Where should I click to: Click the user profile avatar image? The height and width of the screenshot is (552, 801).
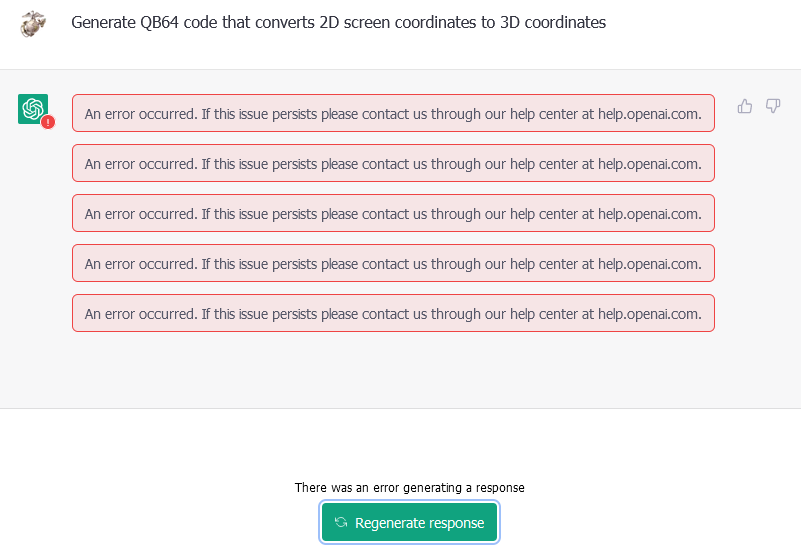(33, 23)
